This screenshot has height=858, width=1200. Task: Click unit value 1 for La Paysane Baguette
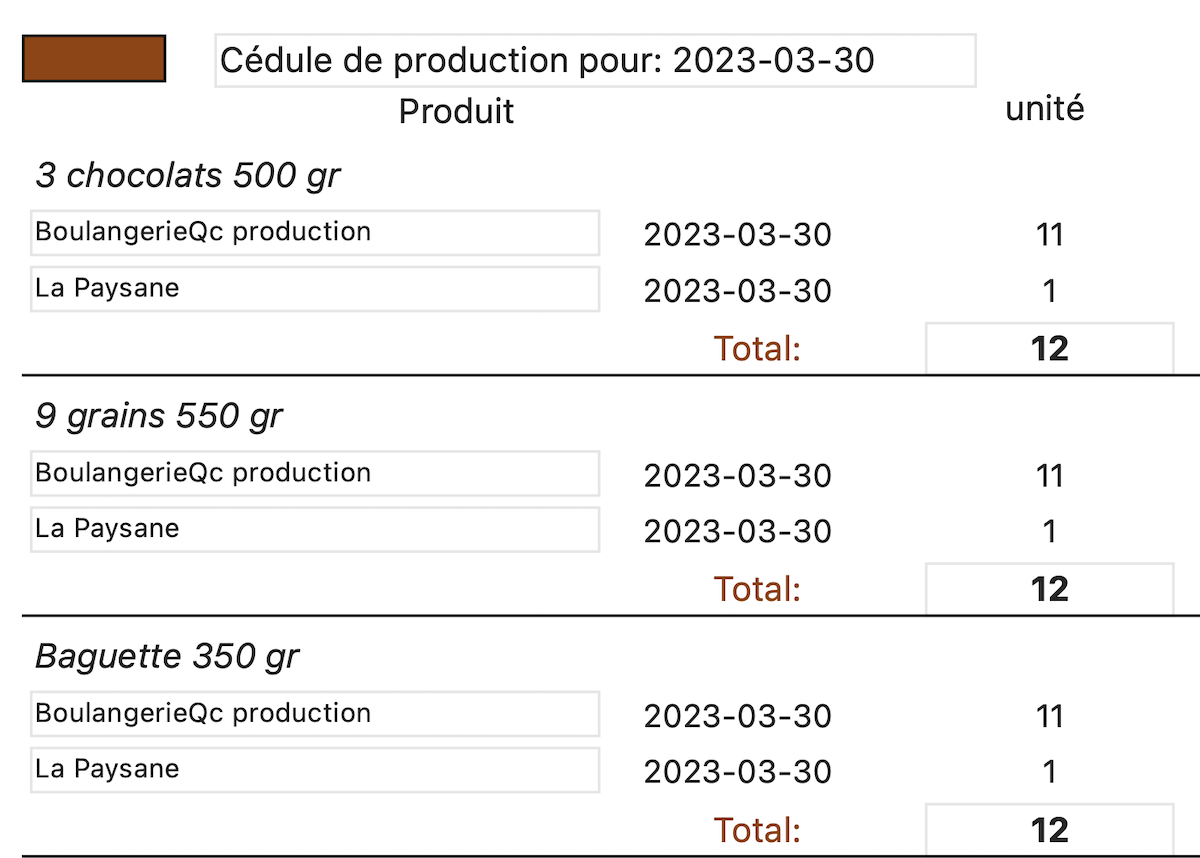[1049, 772]
